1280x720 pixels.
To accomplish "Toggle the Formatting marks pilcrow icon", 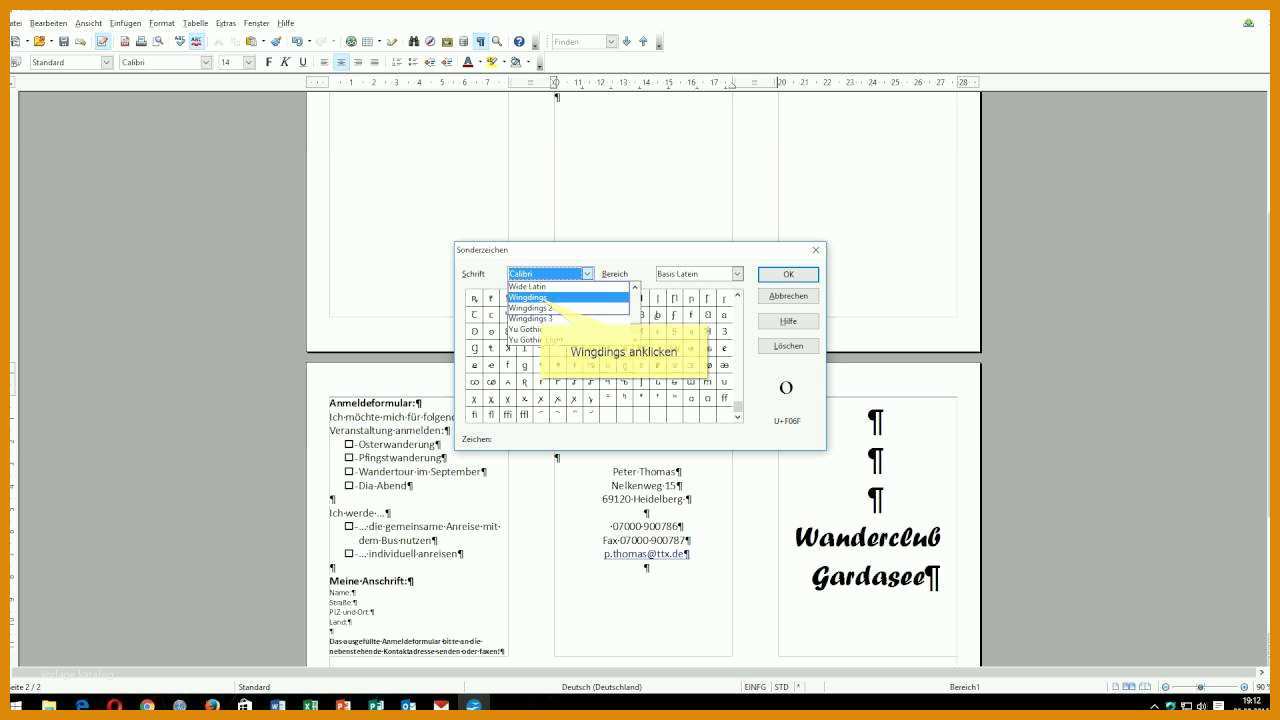I will (x=480, y=41).
